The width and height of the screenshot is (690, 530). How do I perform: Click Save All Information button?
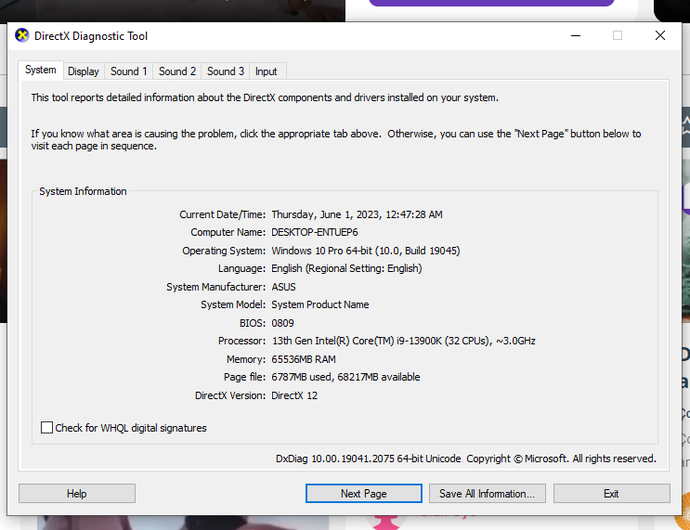coord(487,493)
